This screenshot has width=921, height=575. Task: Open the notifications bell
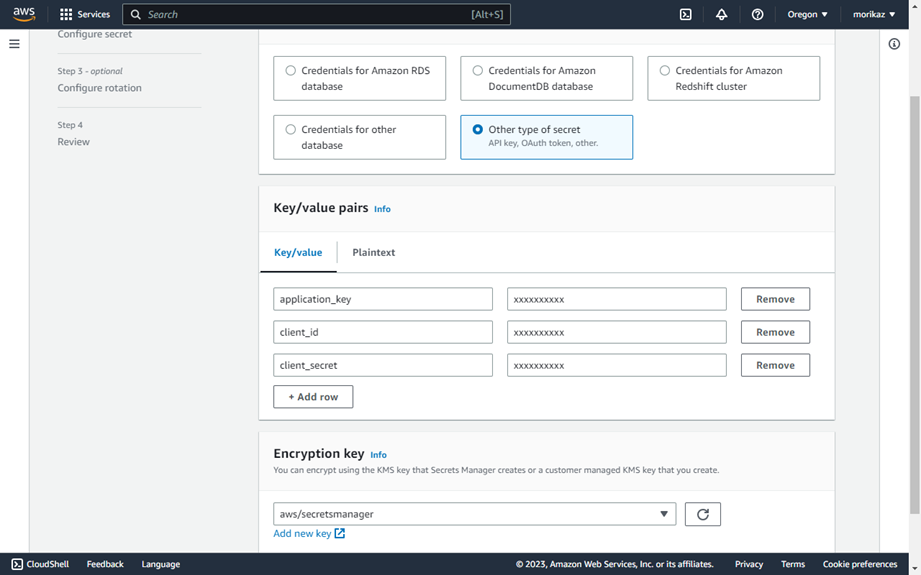click(x=721, y=14)
